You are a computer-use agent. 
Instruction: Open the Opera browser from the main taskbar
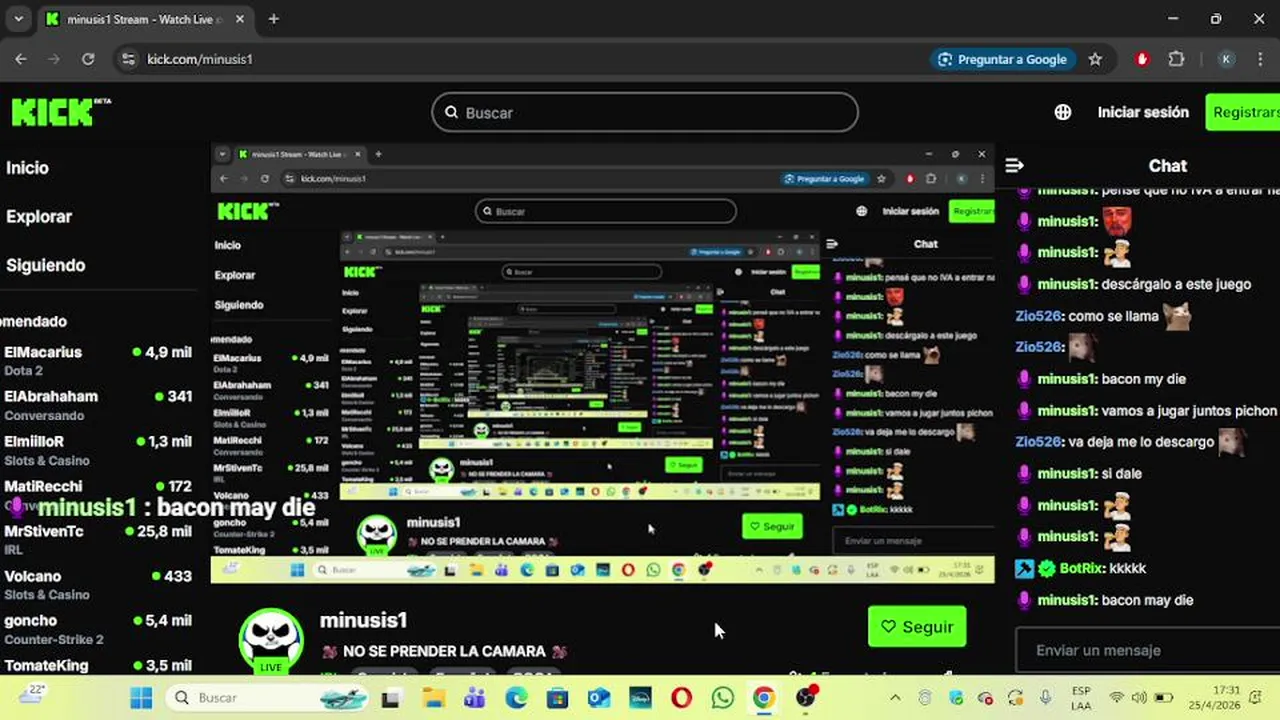681,698
